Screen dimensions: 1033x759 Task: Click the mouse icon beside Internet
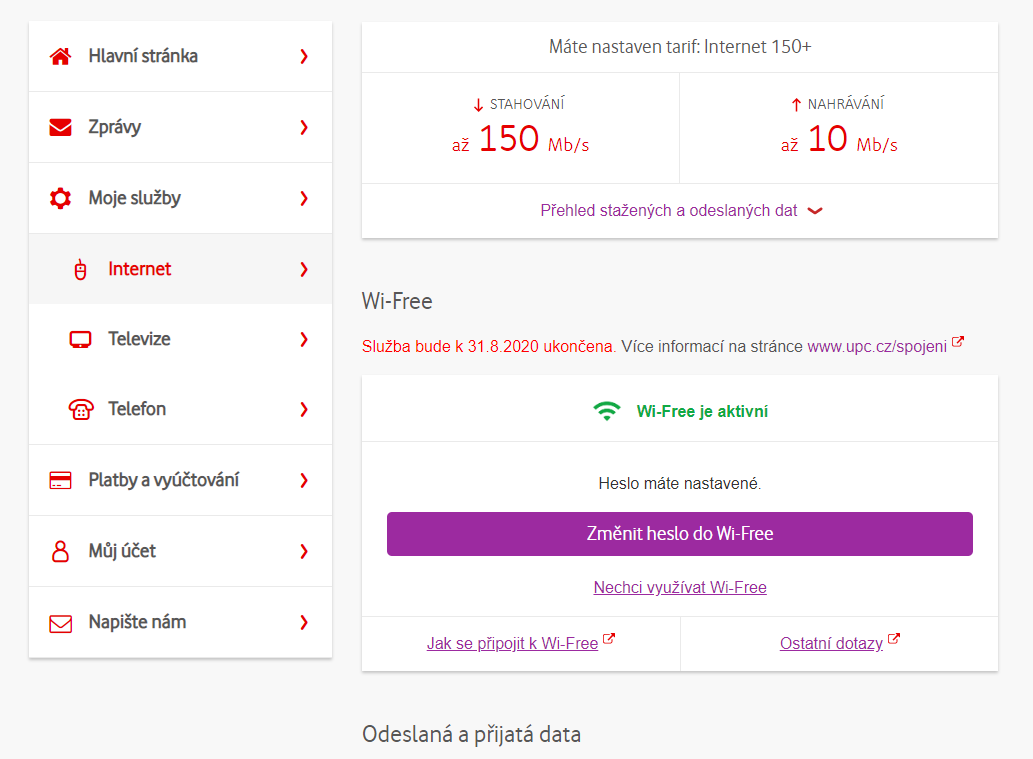[x=80, y=269]
